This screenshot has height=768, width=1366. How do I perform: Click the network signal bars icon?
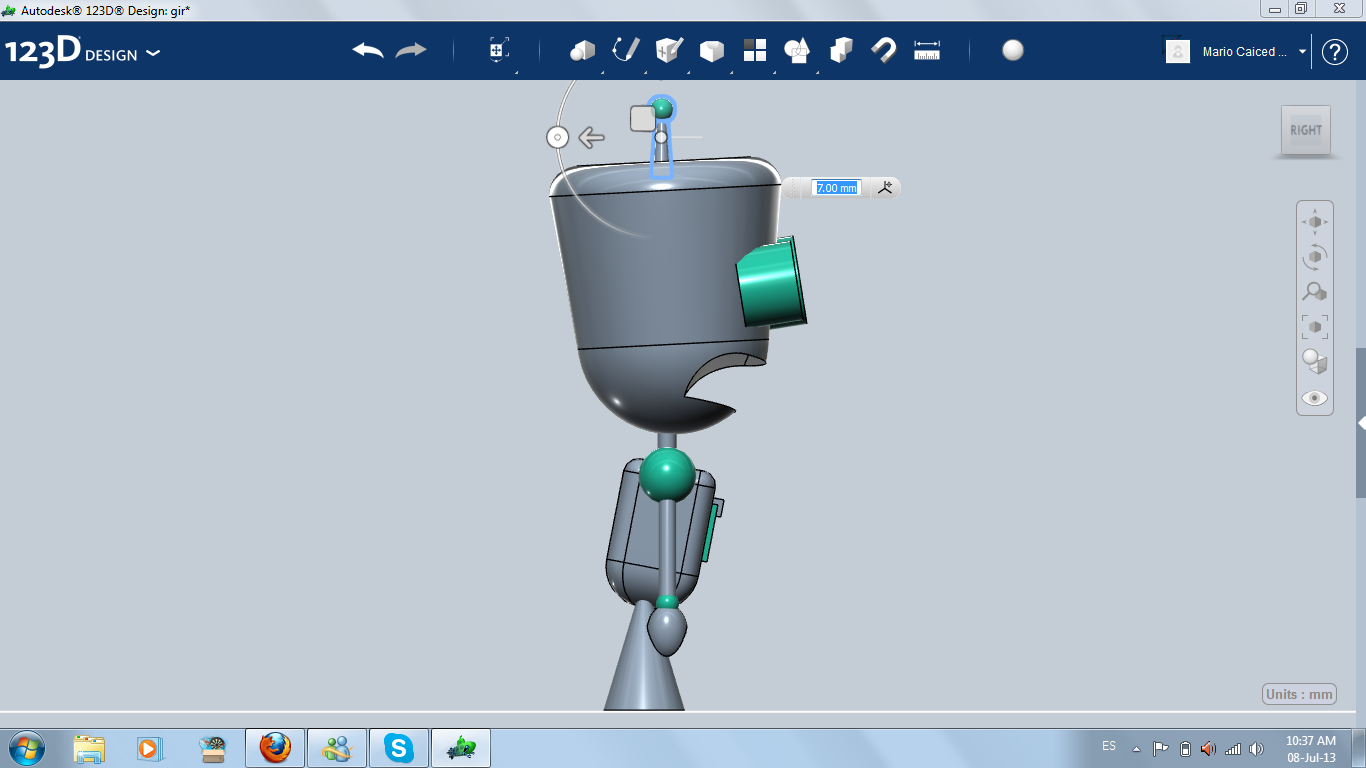point(1233,749)
